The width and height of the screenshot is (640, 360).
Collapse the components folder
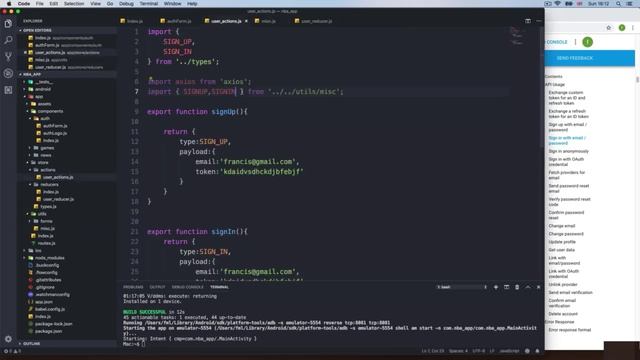[50, 111]
